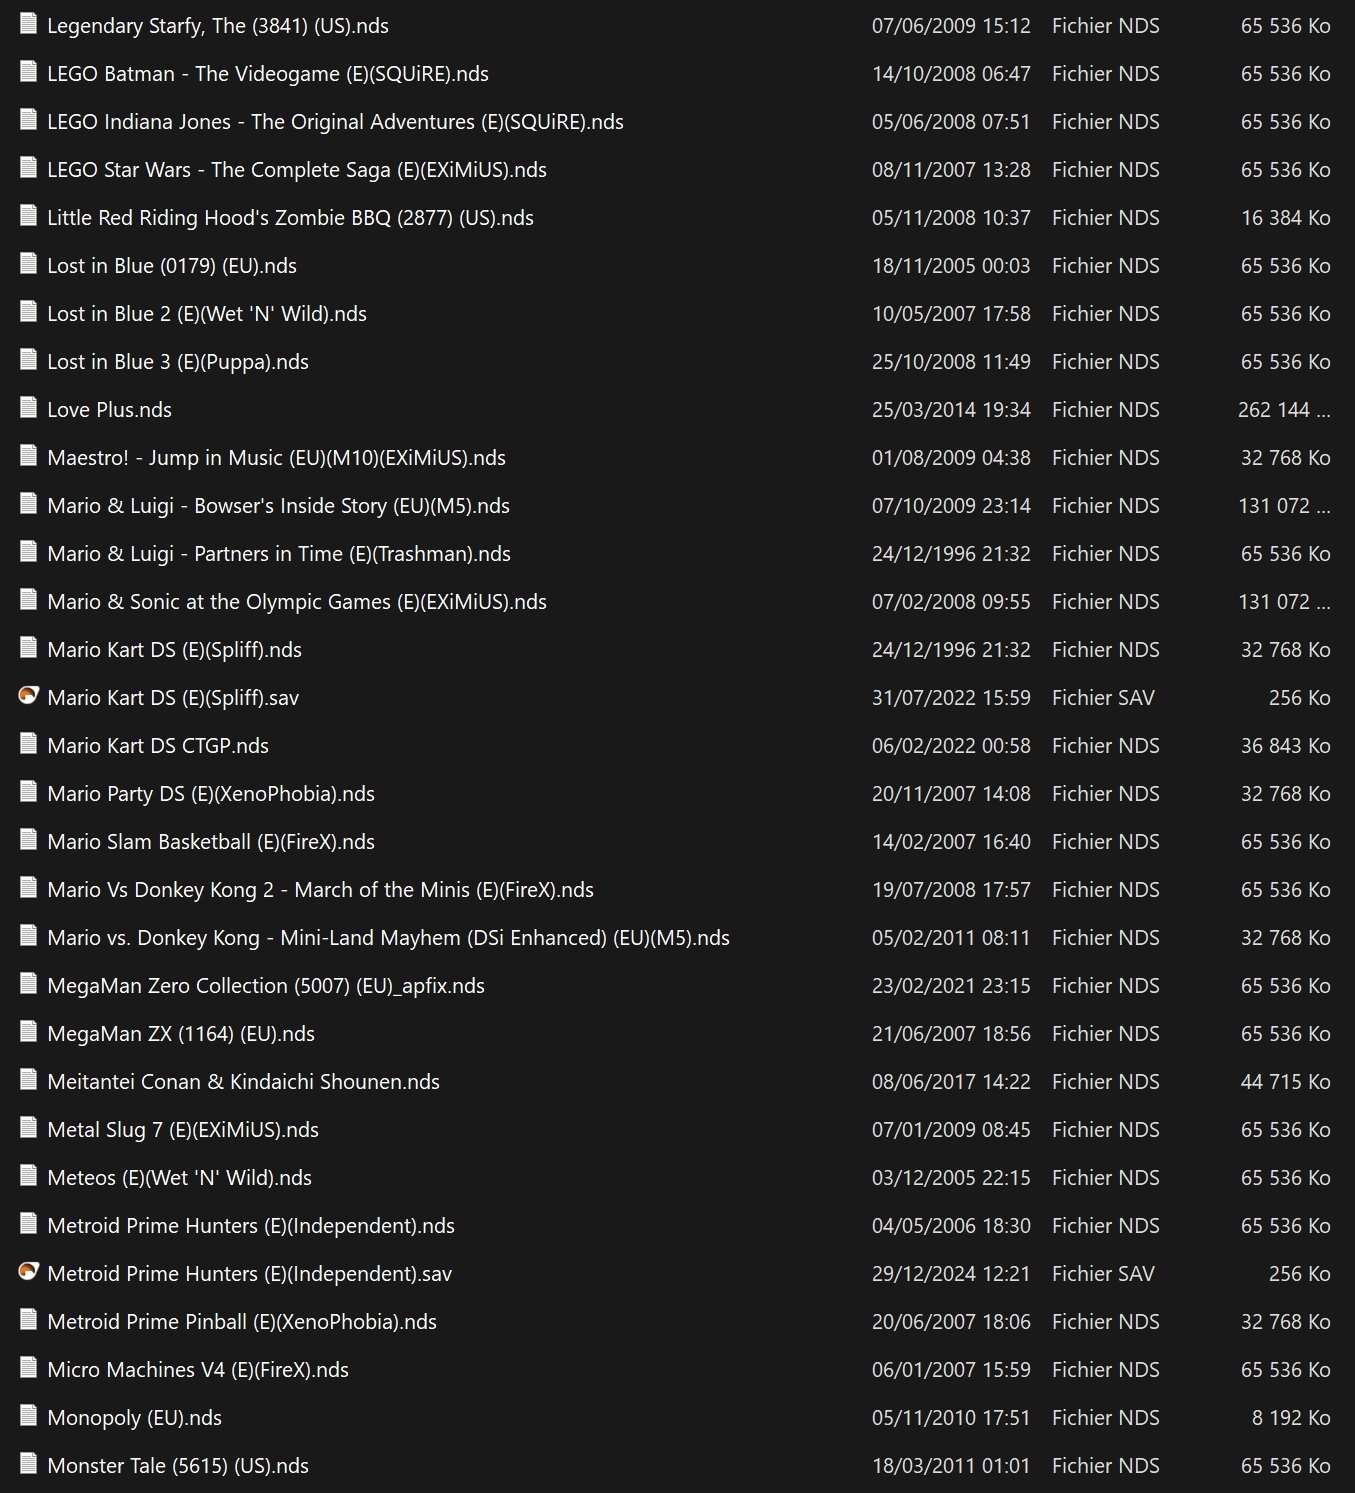The width and height of the screenshot is (1355, 1493).
Task: Select the LEGO Batman file icon
Action: pos(28,72)
